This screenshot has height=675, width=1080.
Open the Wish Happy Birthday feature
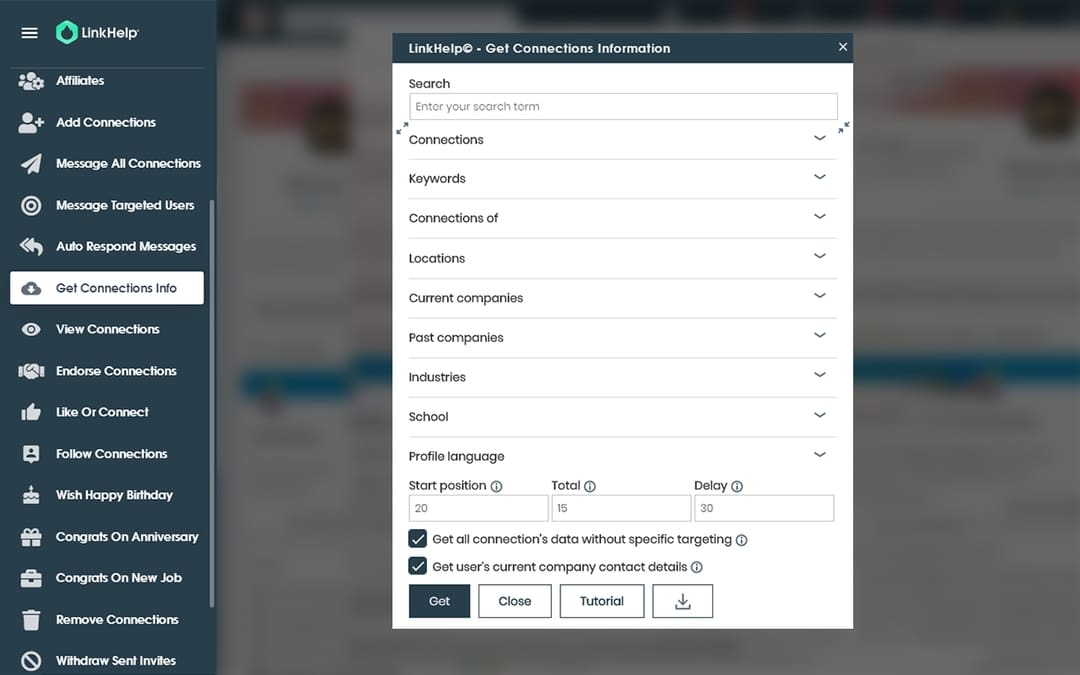113,494
